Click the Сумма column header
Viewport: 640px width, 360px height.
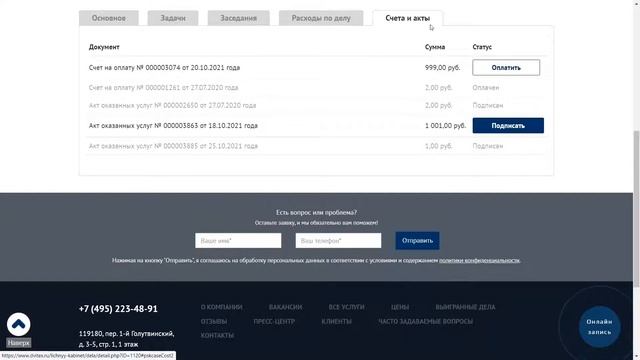(x=435, y=47)
